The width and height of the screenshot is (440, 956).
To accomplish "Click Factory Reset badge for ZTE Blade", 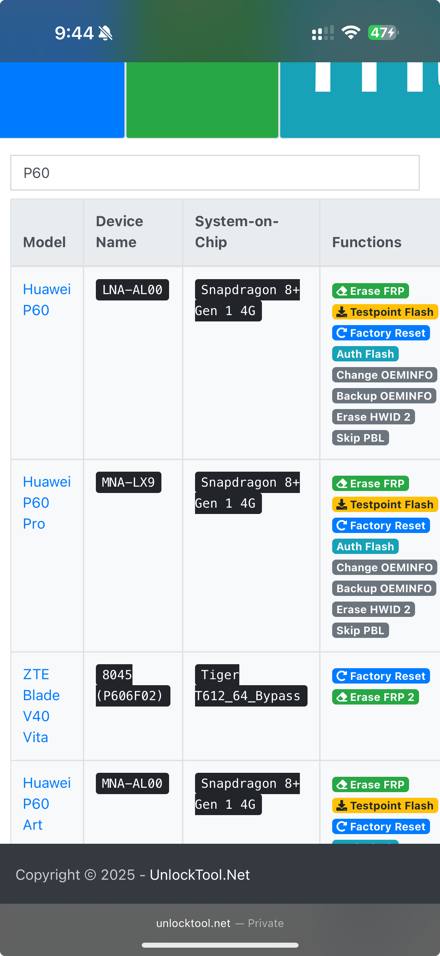I will 381,676.
